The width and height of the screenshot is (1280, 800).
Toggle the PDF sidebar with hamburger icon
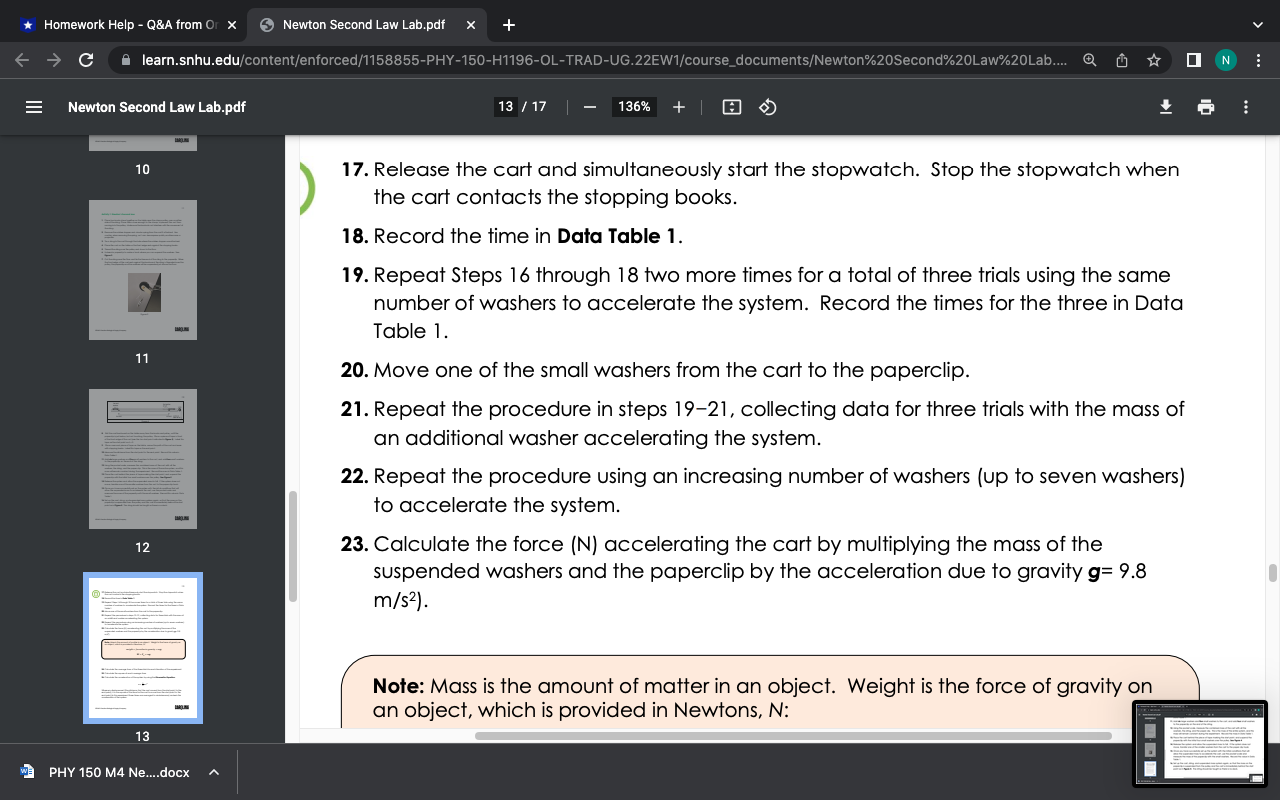tap(33, 107)
